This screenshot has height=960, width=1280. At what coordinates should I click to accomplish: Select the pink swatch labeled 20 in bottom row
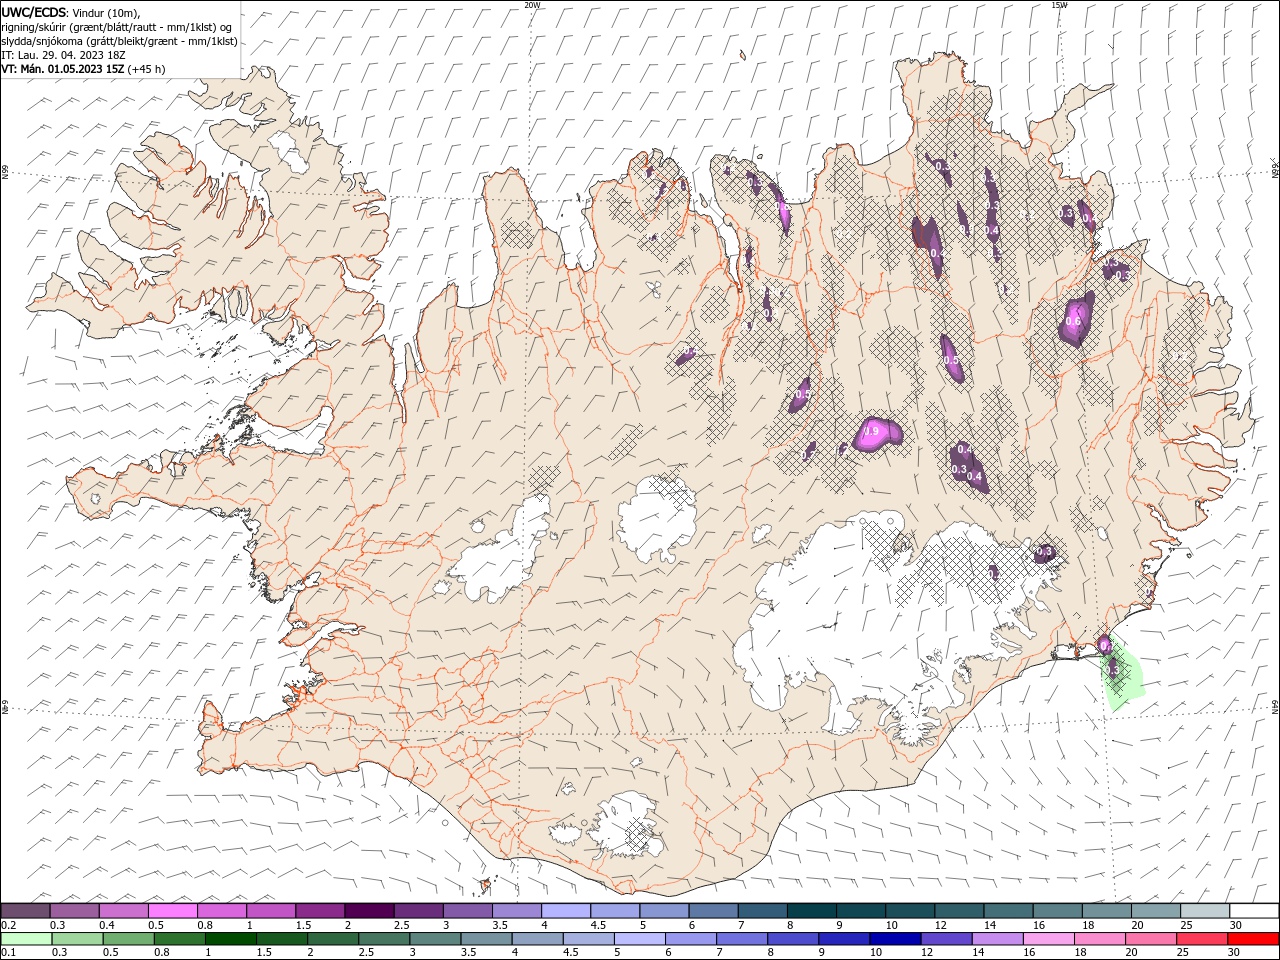click(1150, 939)
